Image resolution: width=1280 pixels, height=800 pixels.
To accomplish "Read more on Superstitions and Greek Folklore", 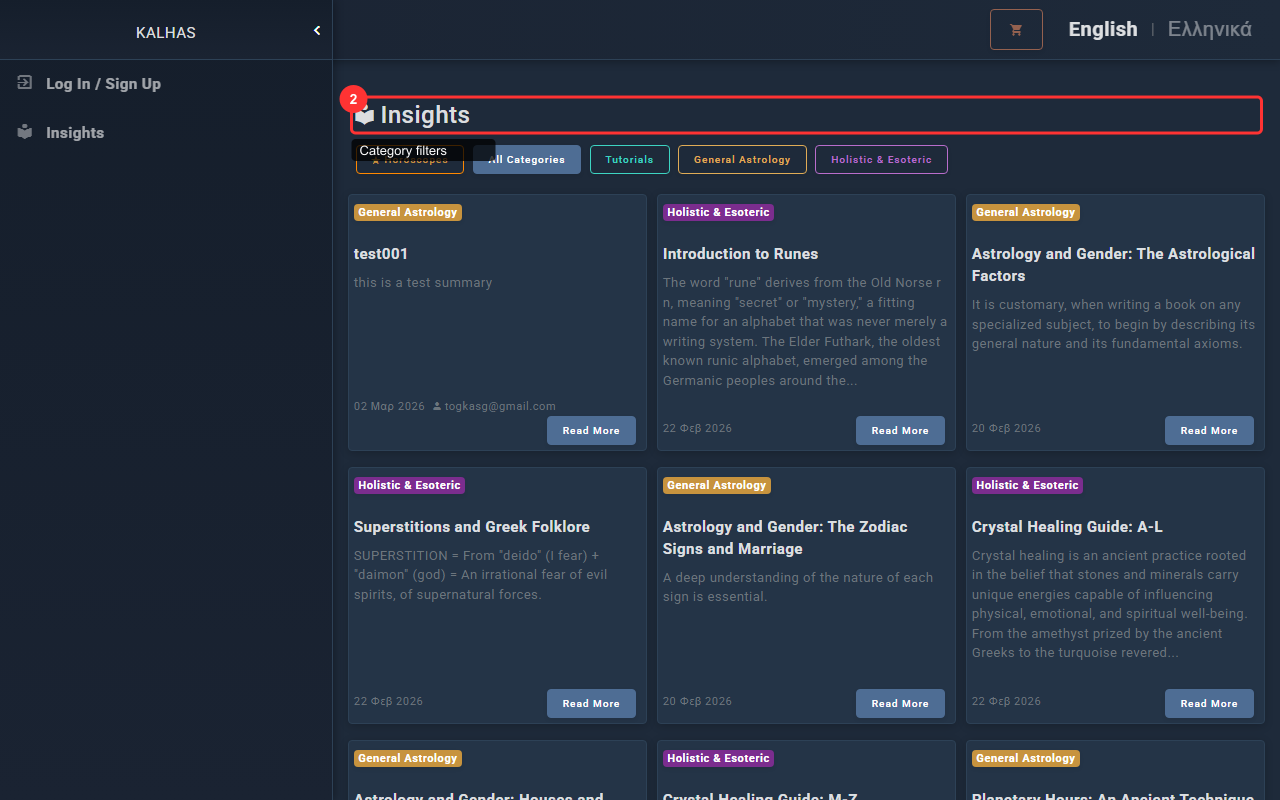I will coord(590,704).
